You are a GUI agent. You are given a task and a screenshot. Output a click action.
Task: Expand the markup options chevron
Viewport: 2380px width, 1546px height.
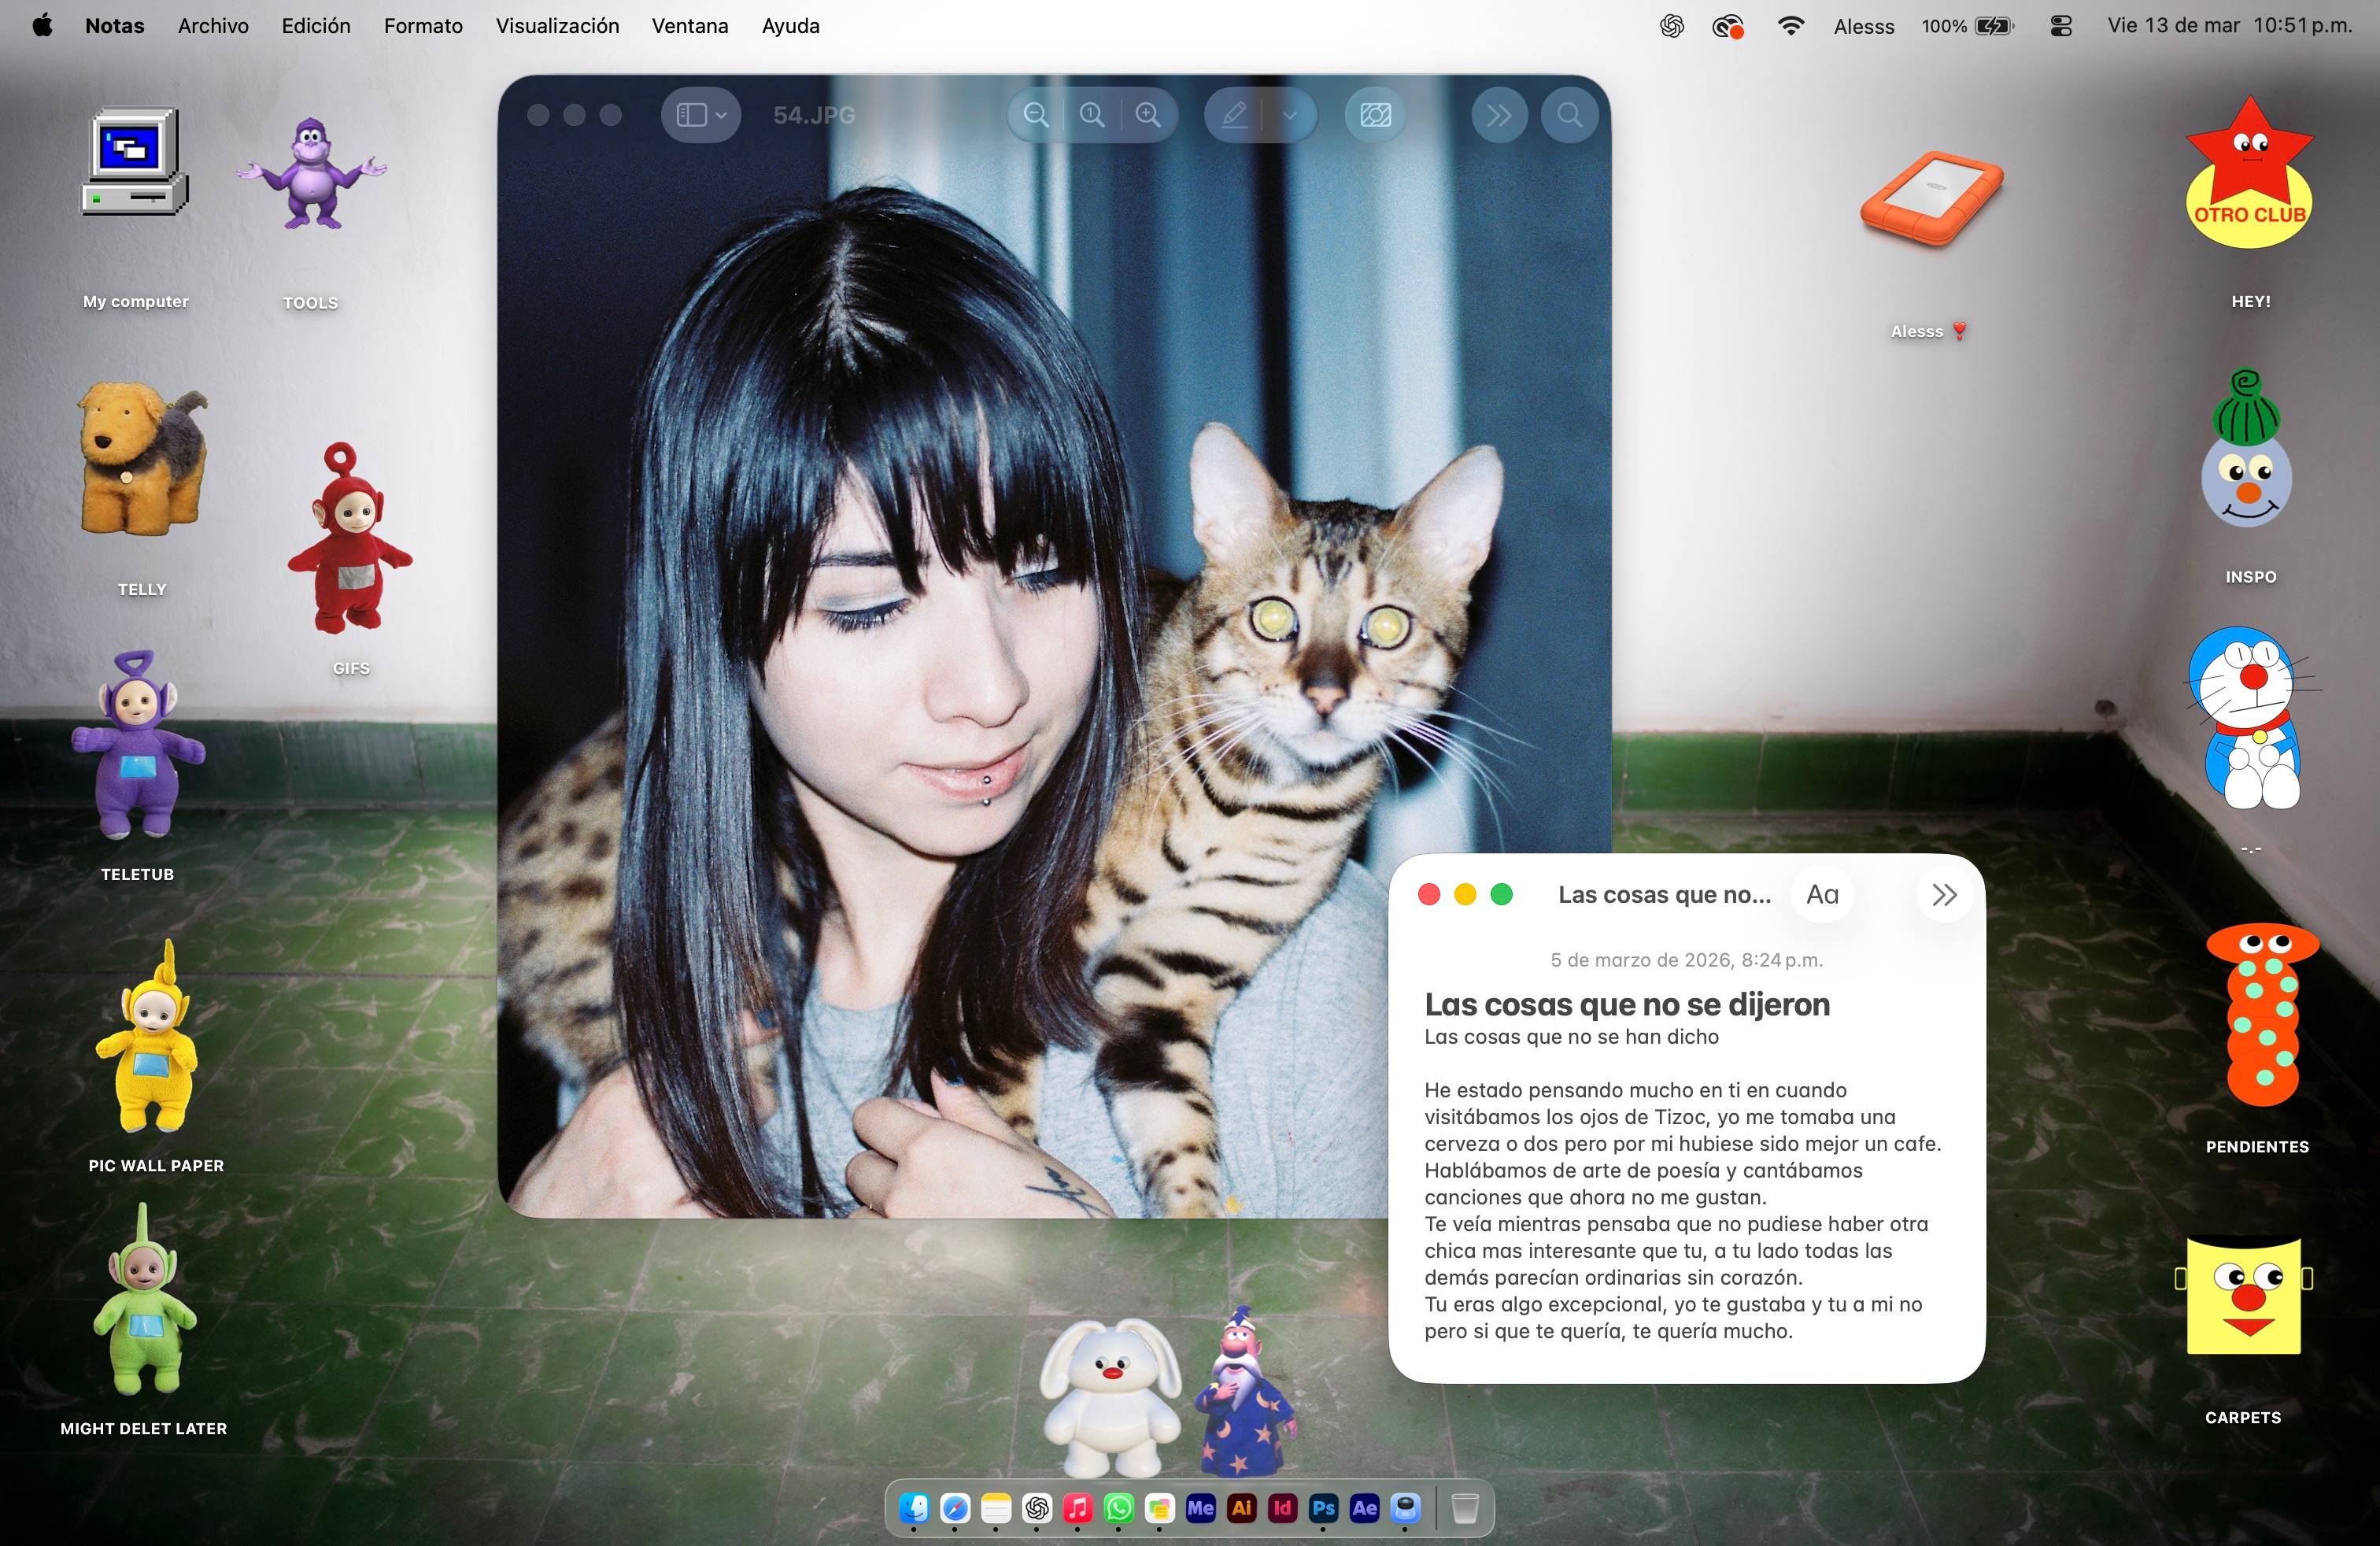(x=1290, y=115)
